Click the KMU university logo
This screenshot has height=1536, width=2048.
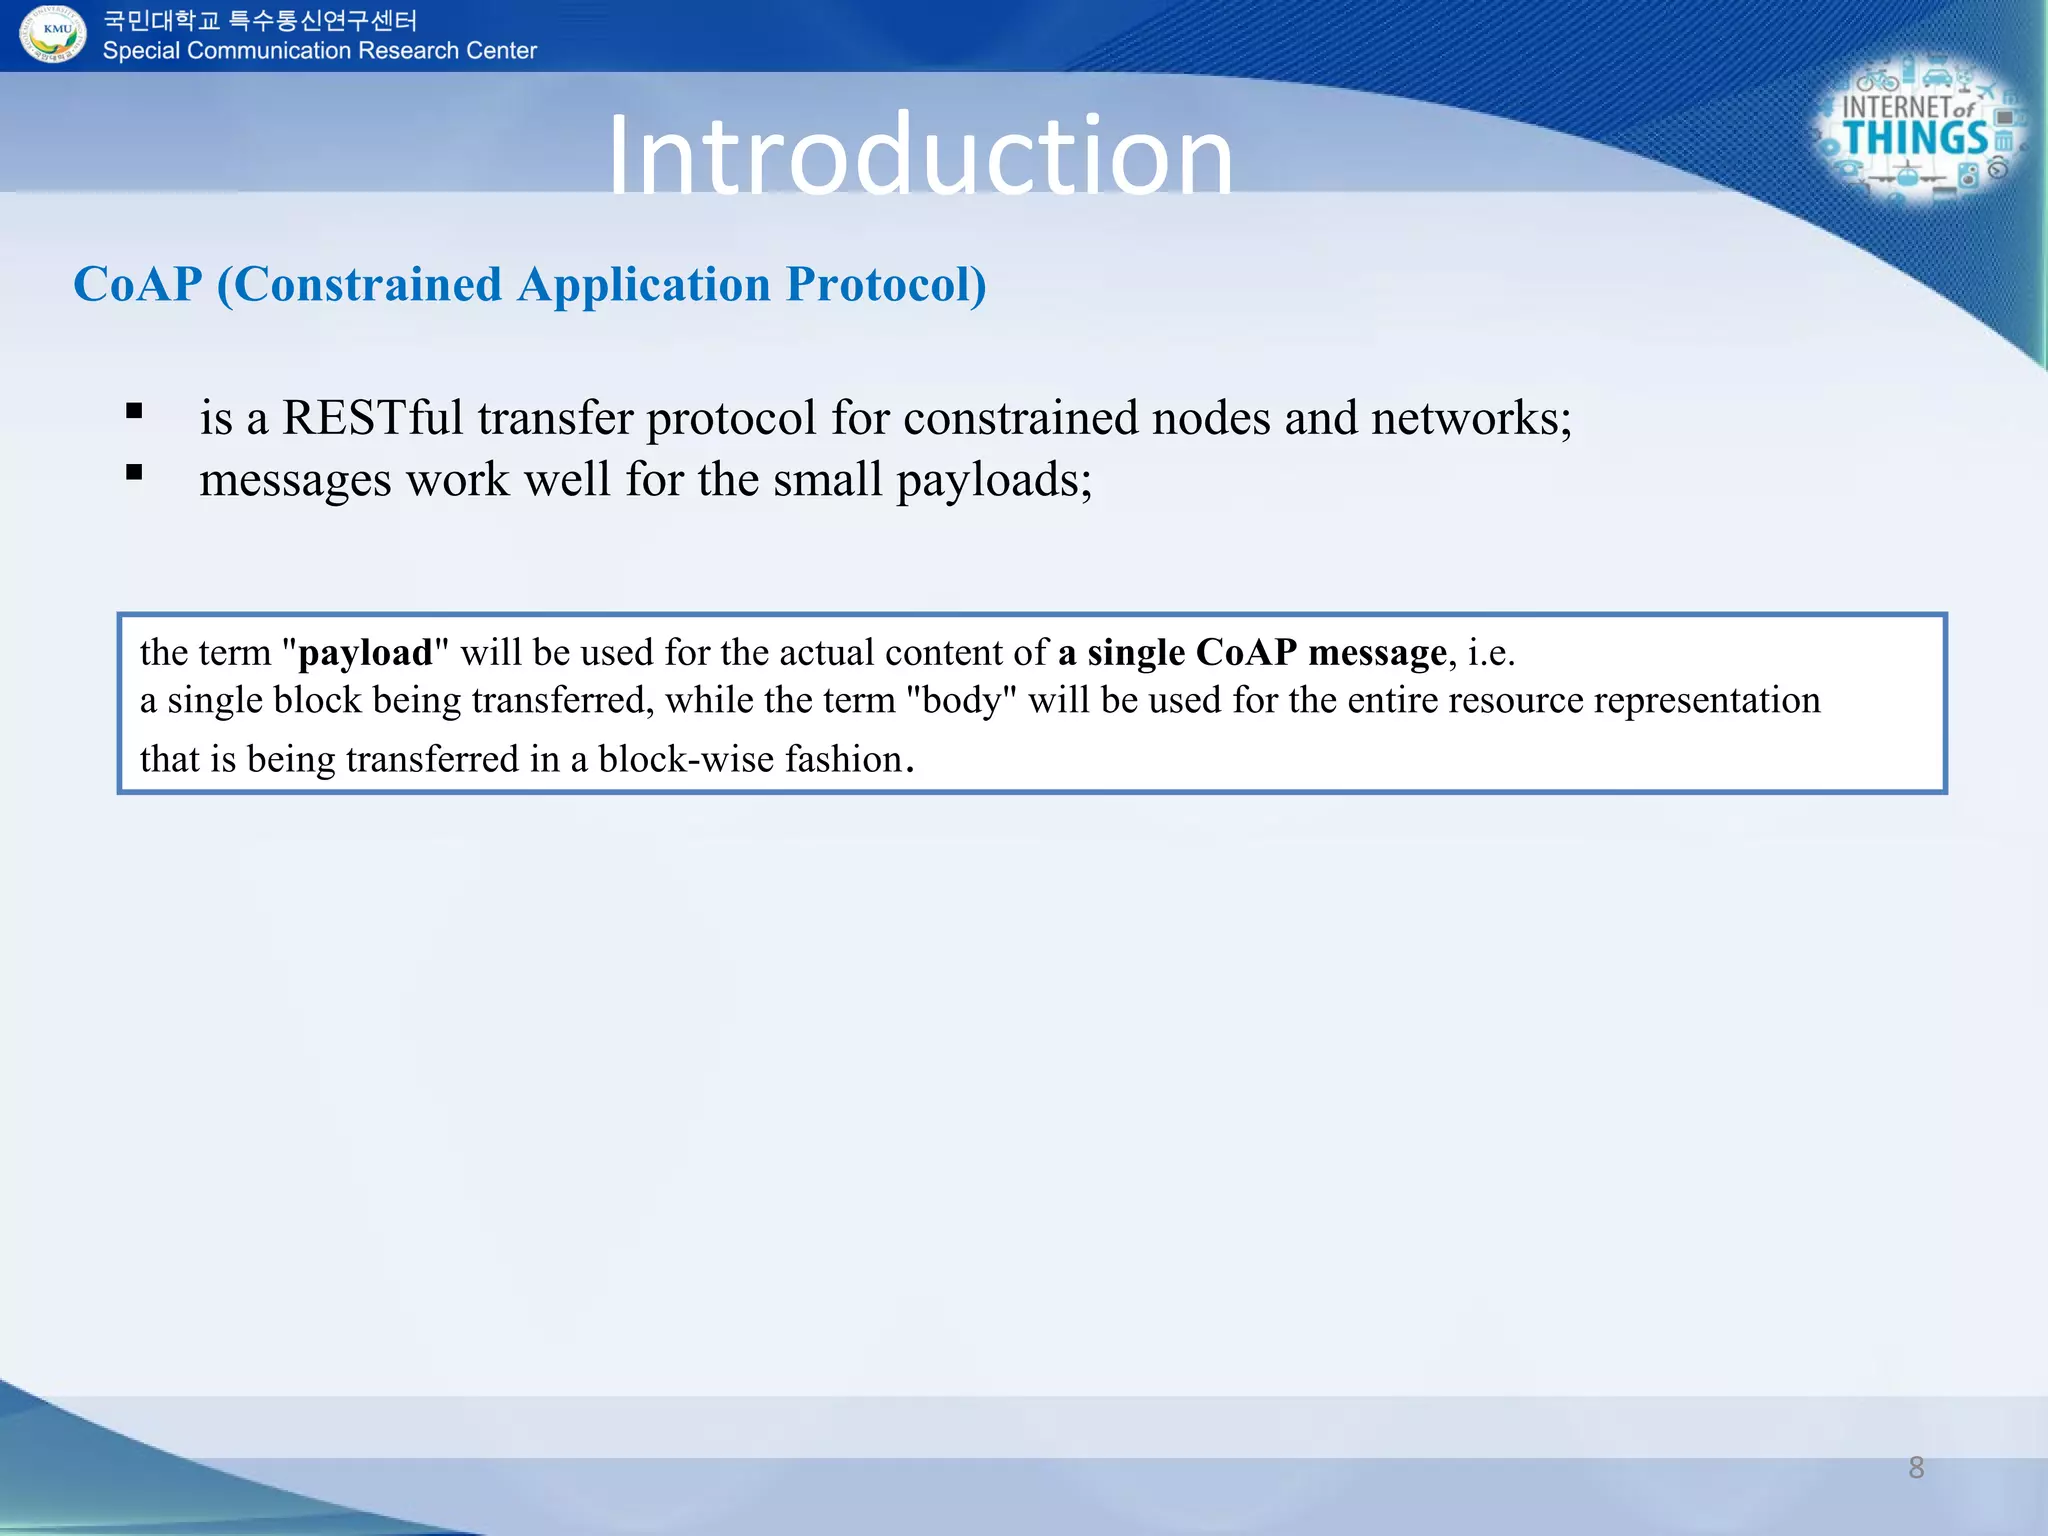(x=52, y=33)
